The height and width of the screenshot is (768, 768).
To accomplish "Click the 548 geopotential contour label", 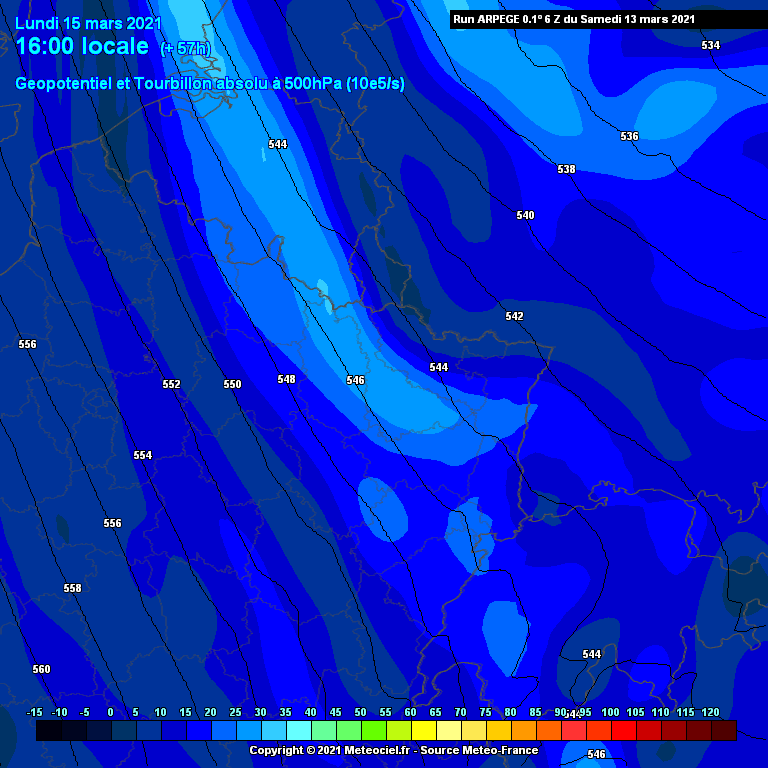I will [x=287, y=379].
